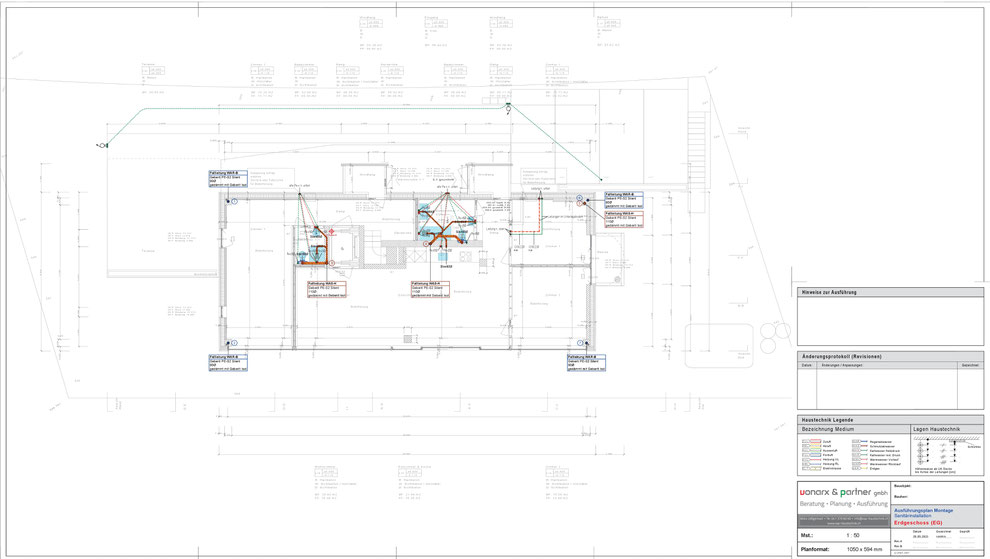Image resolution: width=990 pixels, height=559 pixels.
Task: Click the blue circled marker at the building's top-left corner
Action: pyautogui.click(x=234, y=201)
